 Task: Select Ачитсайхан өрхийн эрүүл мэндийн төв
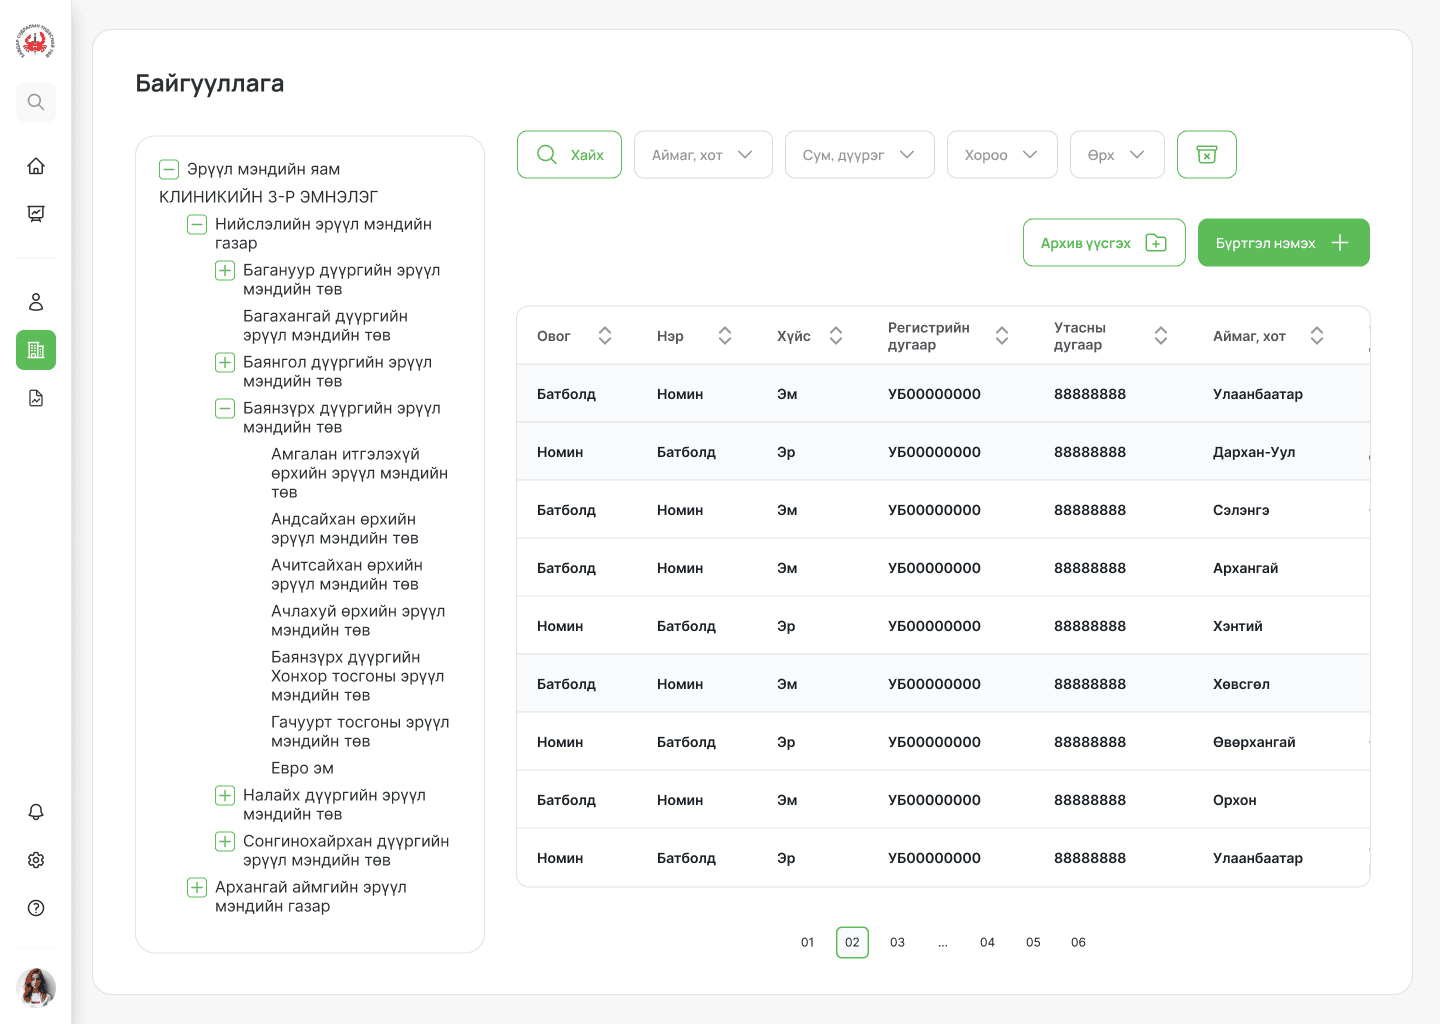point(347,575)
